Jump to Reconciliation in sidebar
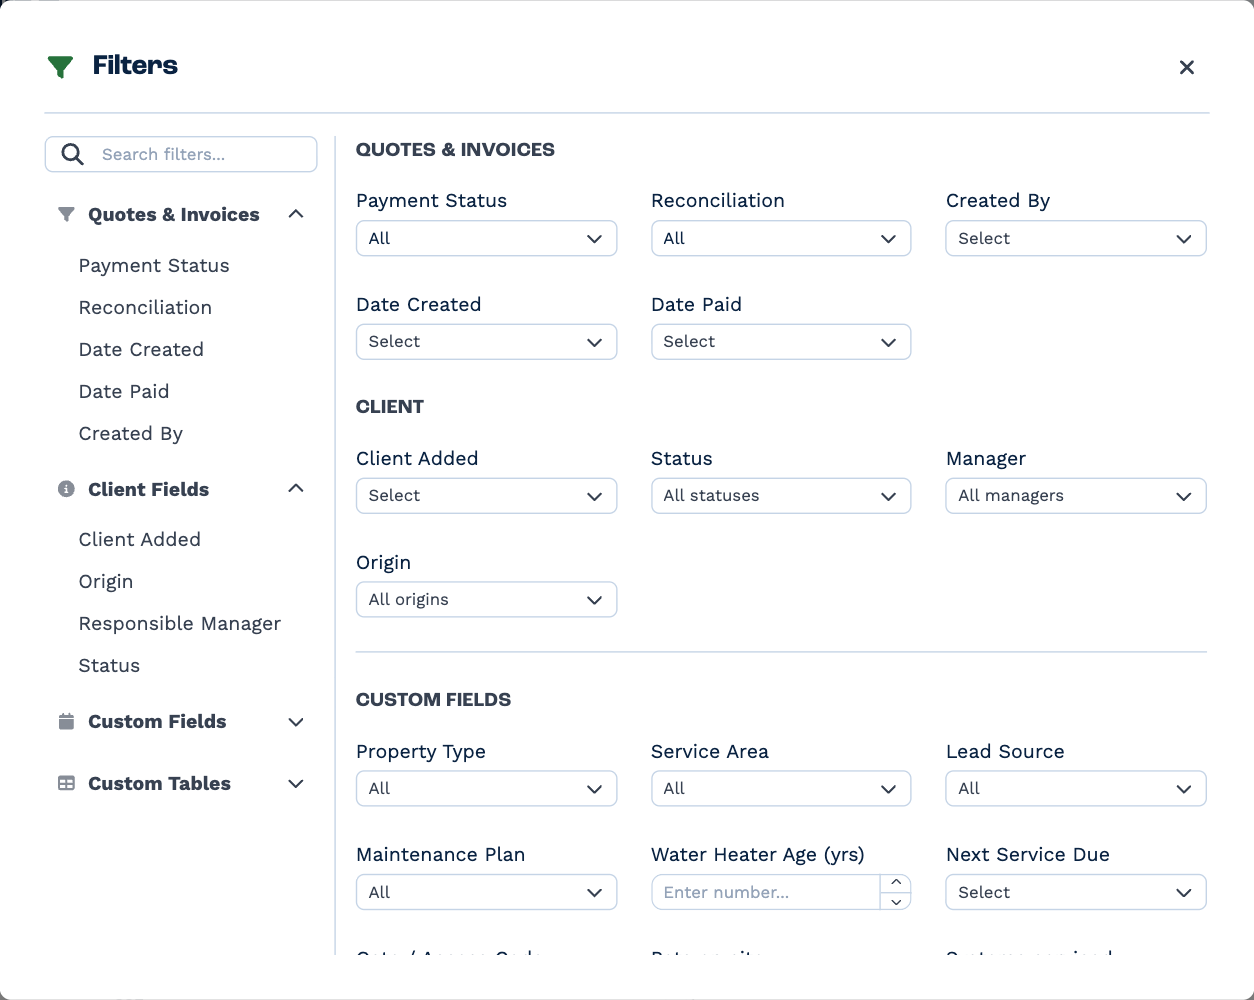1254x1000 pixels. coord(145,308)
